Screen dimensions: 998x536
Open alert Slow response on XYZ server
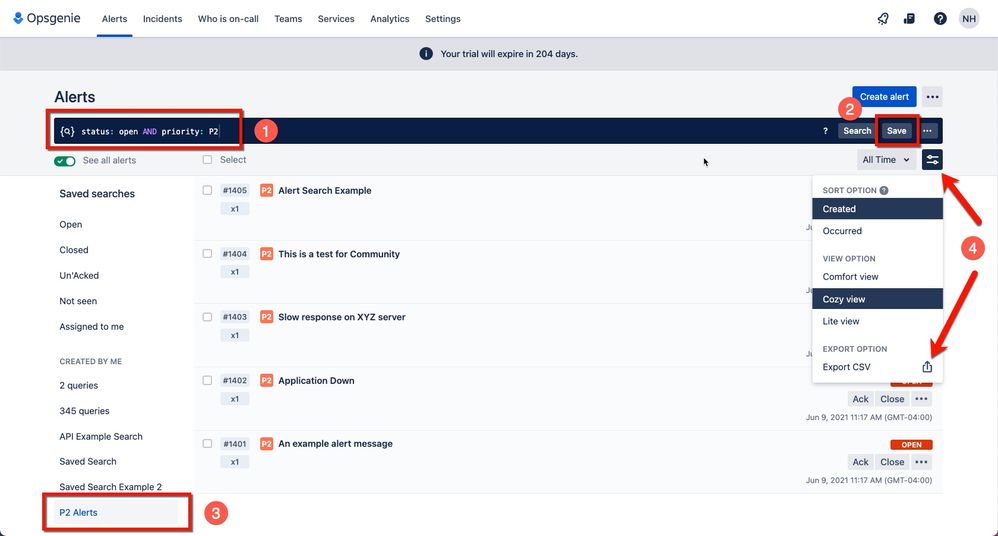(342, 317)
